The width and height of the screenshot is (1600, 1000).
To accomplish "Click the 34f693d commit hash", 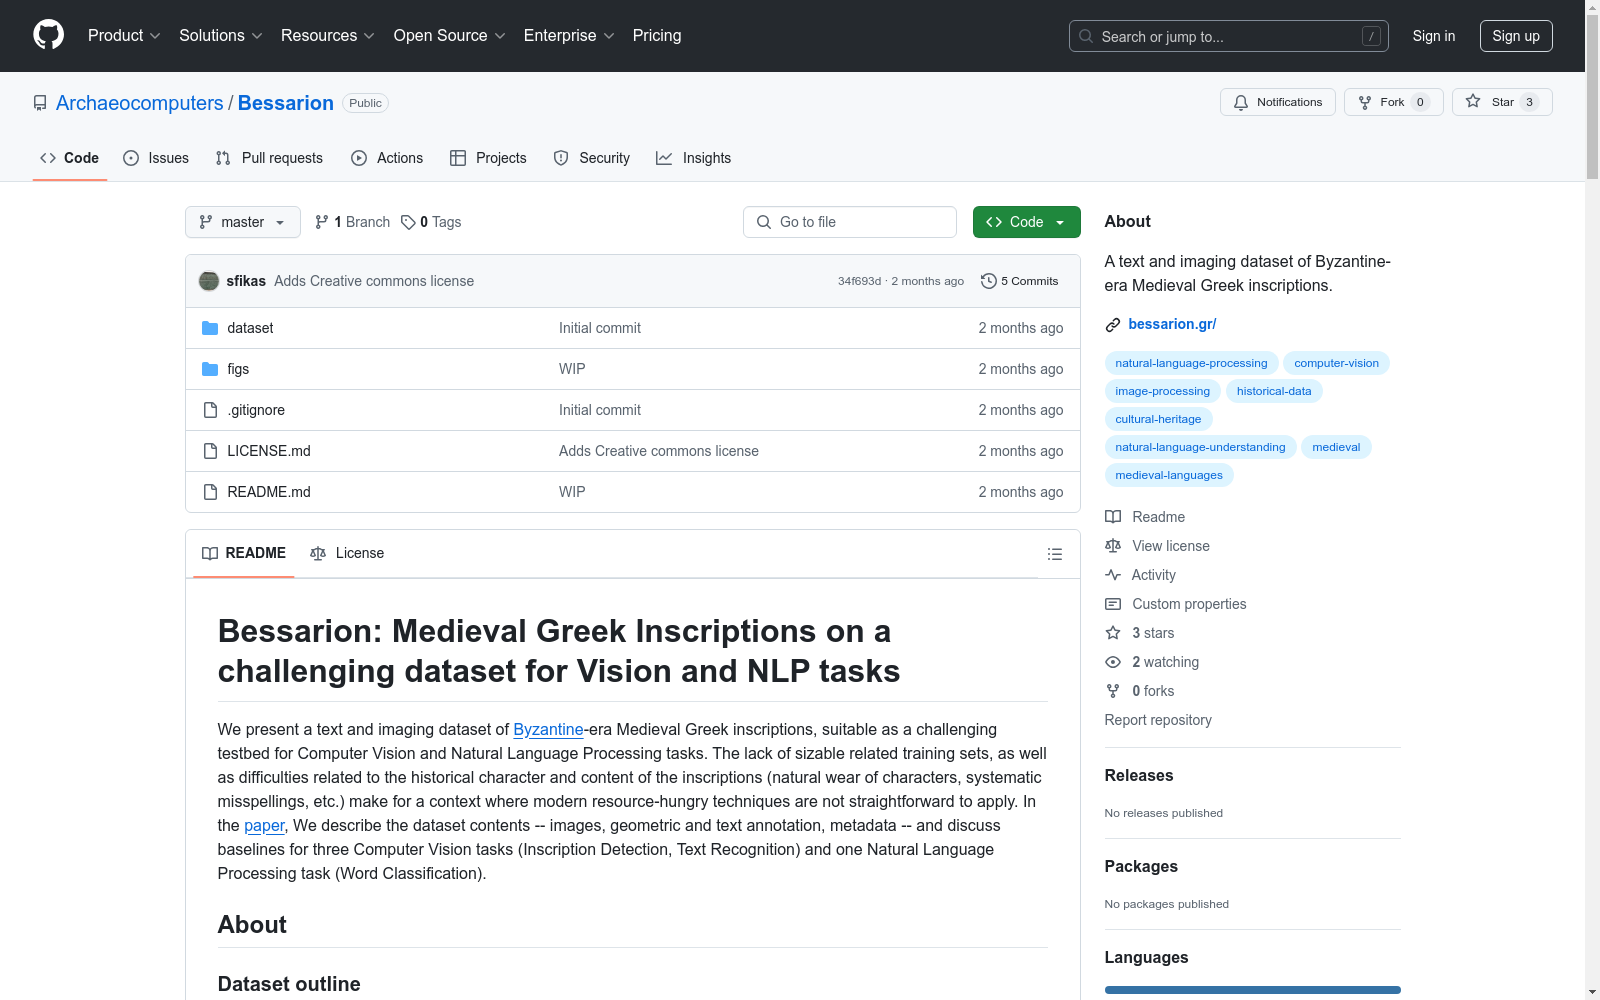I will point(859,281).
